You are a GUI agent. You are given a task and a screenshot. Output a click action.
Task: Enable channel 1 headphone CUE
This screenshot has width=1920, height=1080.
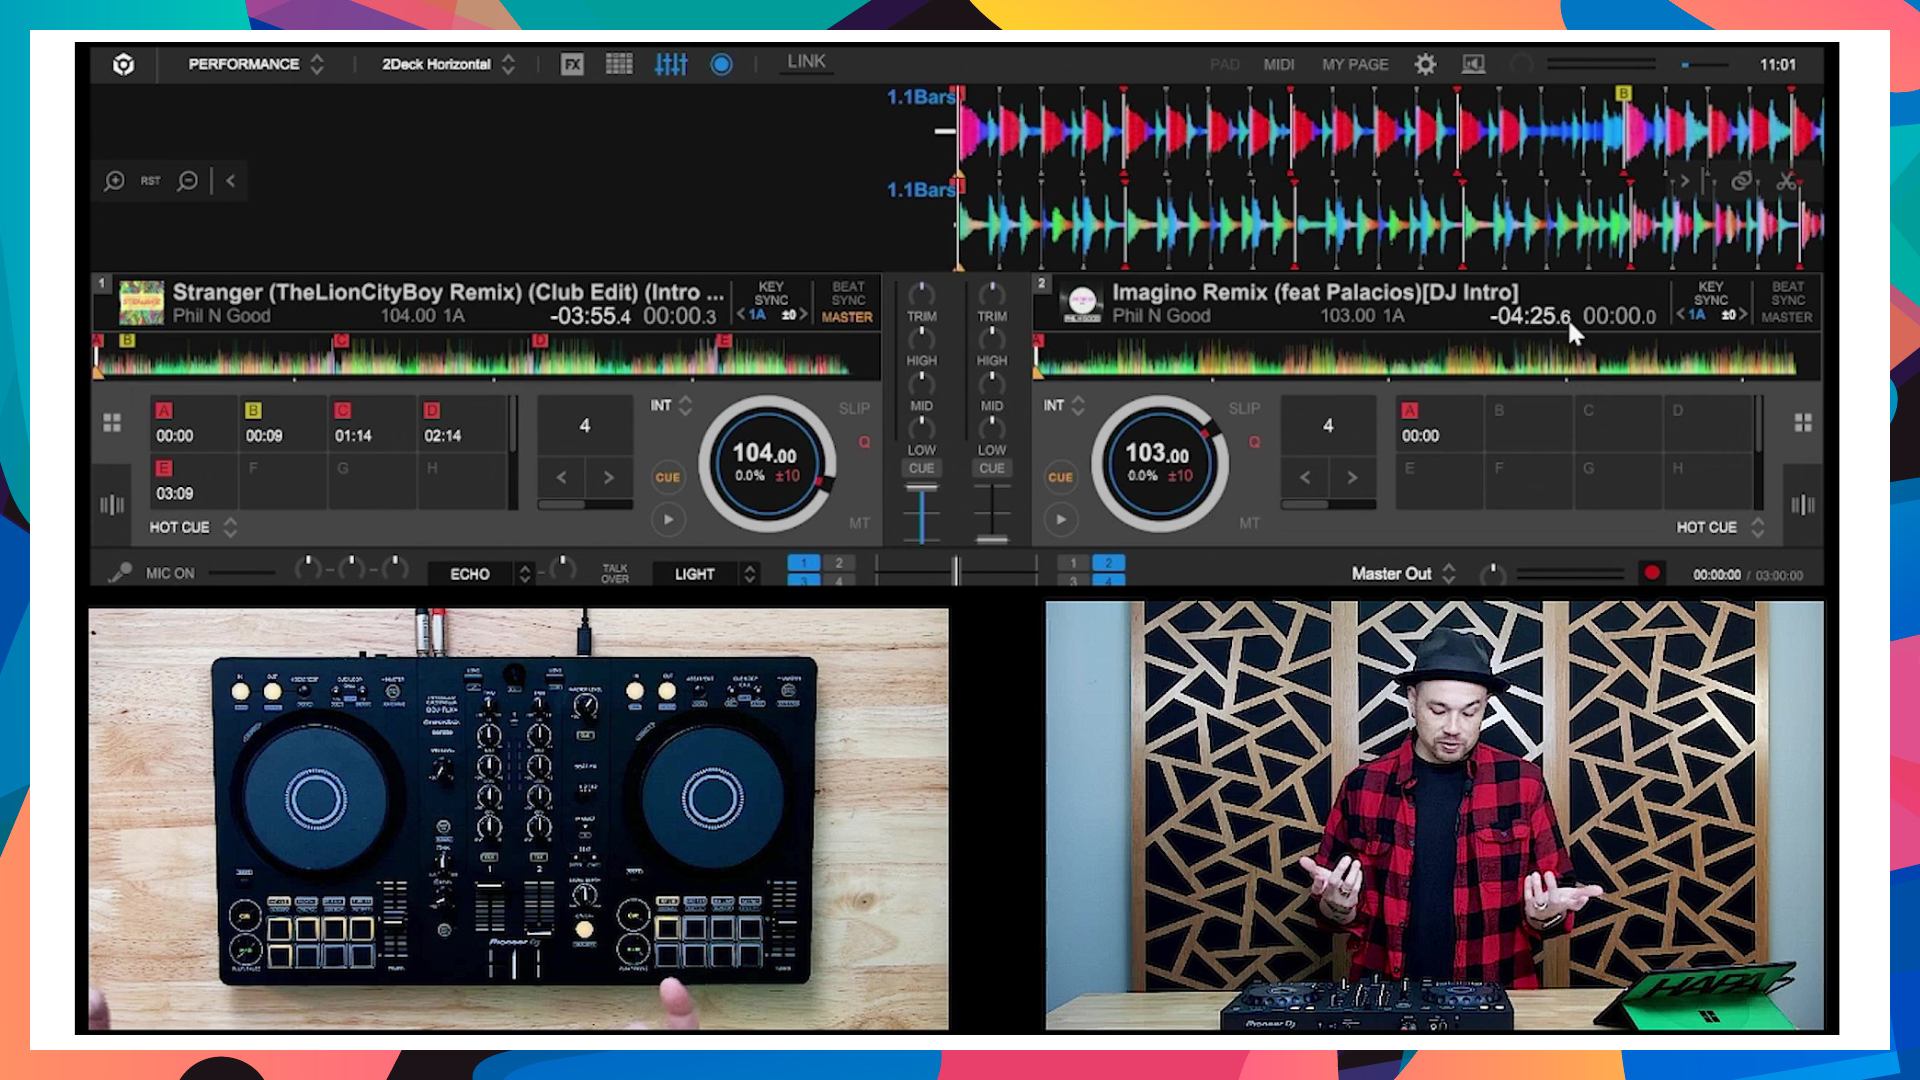(921, 468)
